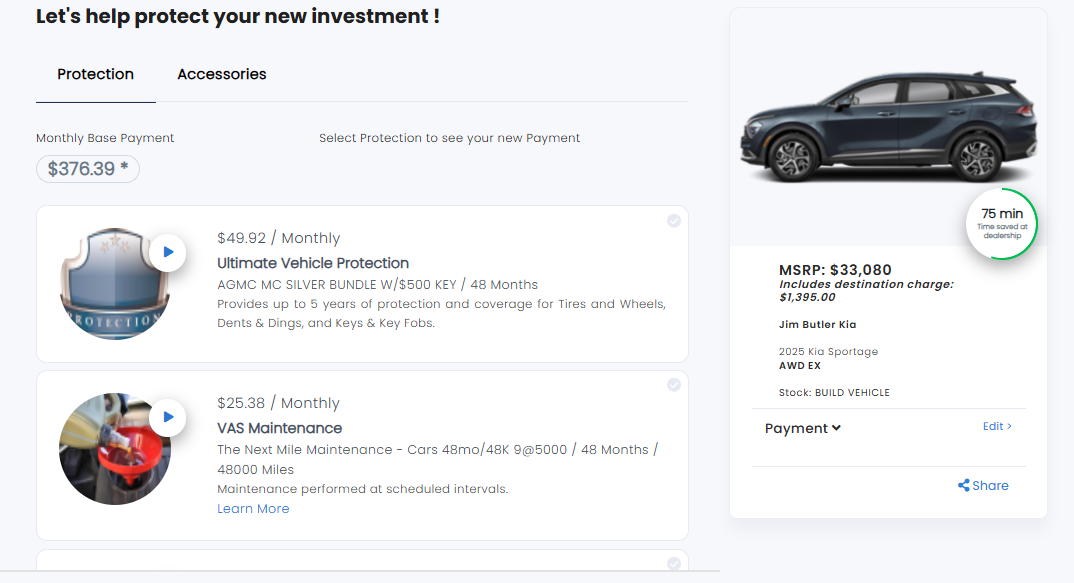Image resolution: width=1074 pixels, height=583 pixels.
Task: Play the VAS Maintenance video
Action: (168, 417)
